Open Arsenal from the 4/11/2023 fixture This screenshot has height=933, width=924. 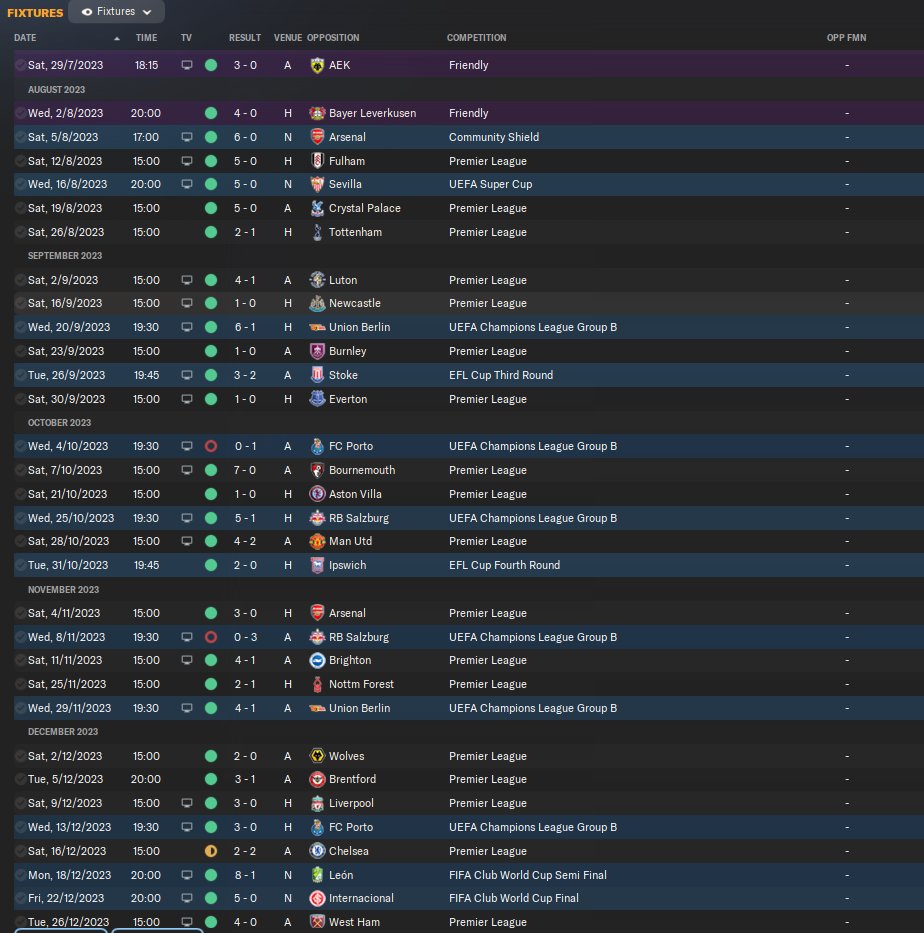(347, 613)
